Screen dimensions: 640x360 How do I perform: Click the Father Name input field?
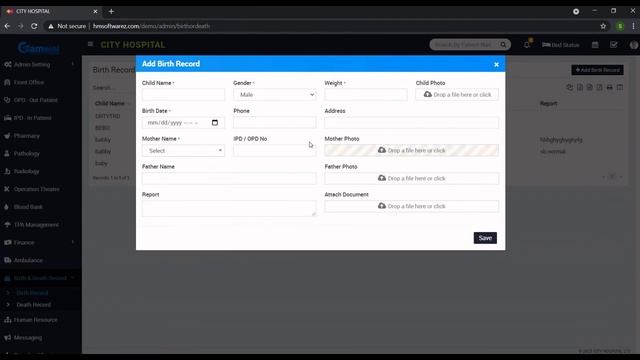click(229, 178)
